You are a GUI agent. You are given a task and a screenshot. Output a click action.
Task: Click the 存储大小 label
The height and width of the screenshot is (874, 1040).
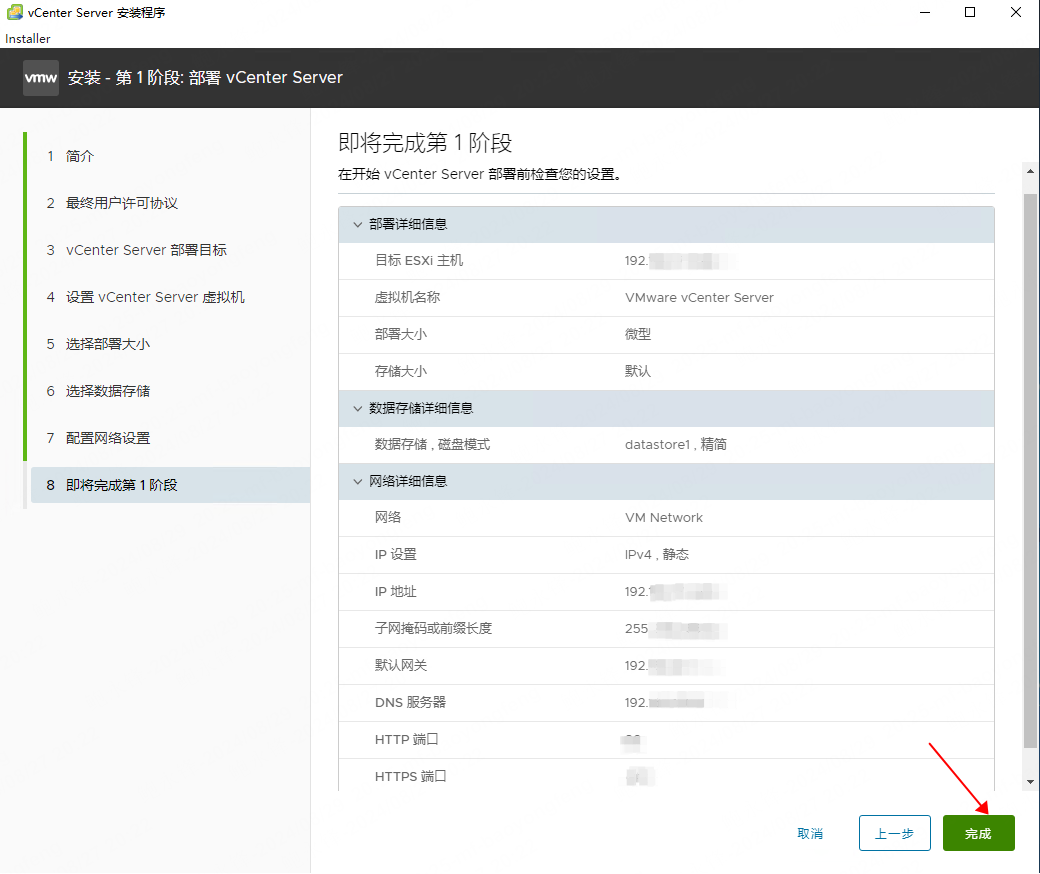tap(401, 371)
